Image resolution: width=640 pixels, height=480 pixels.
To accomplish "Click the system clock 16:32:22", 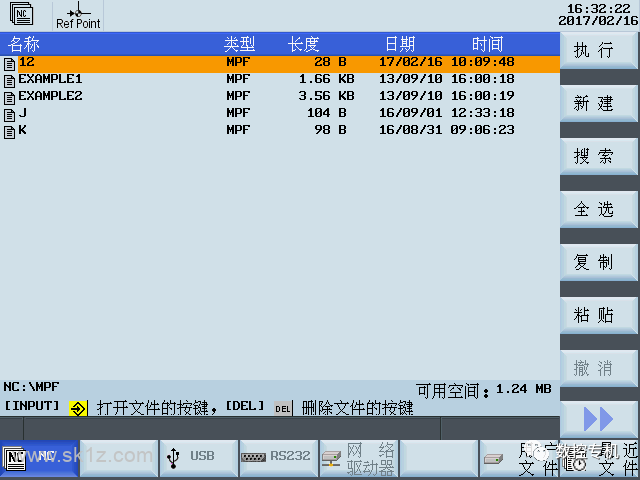I will pos(599,9).
